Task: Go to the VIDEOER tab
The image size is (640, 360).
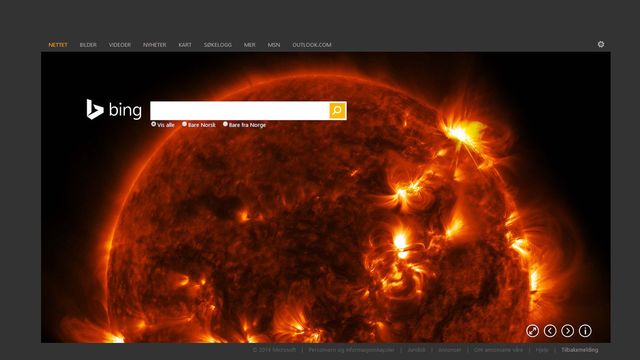Action: click(120, 45)
